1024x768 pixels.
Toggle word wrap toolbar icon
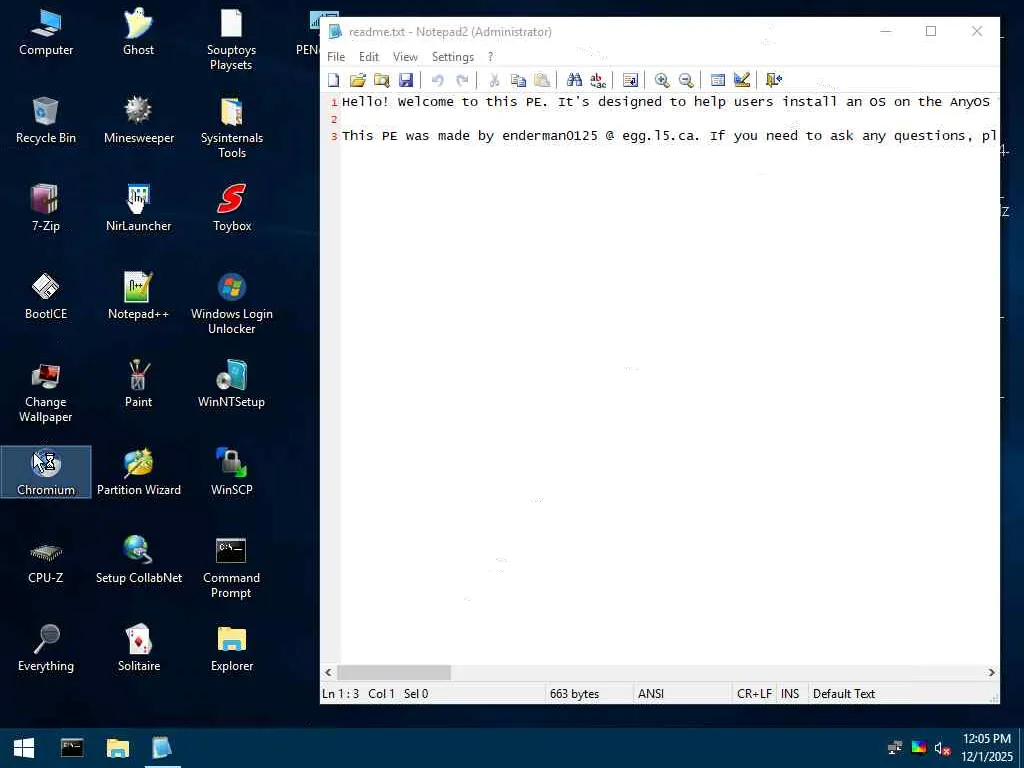point(630,80)
